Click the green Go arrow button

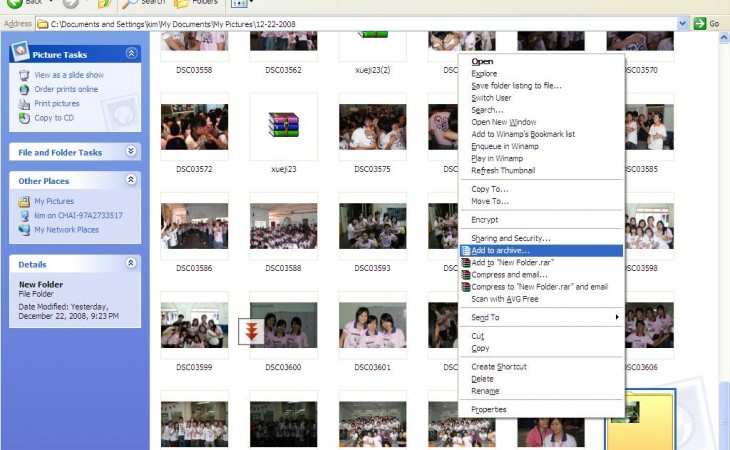click(x=700, y=23)
